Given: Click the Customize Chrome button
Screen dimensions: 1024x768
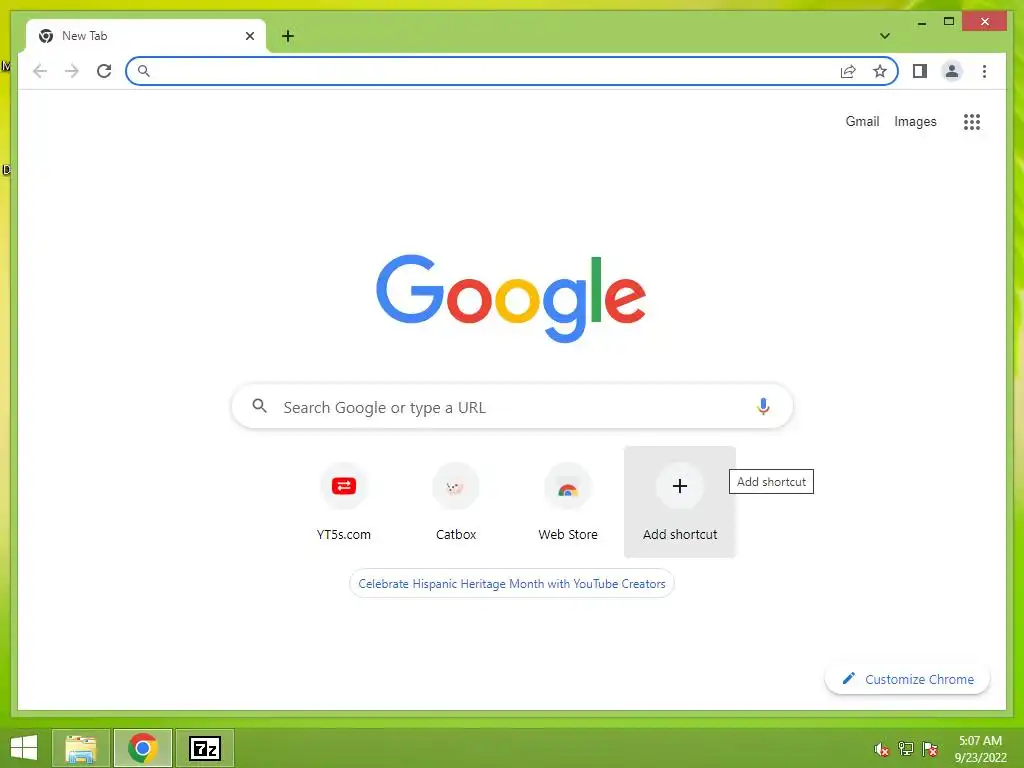Looking at the screenshot, I should [908, 679].
